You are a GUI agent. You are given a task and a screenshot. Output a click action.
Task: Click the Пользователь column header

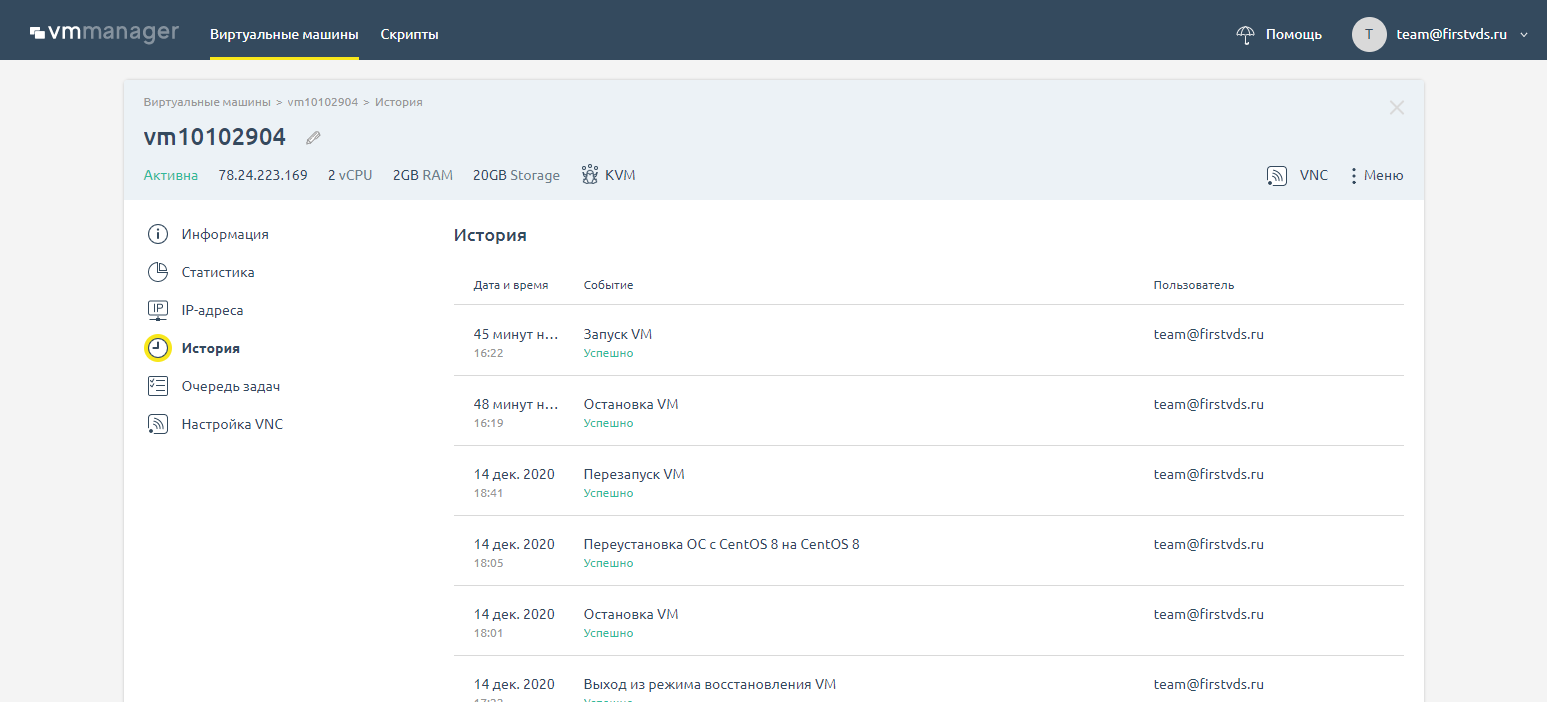(x=1194, y=285)
